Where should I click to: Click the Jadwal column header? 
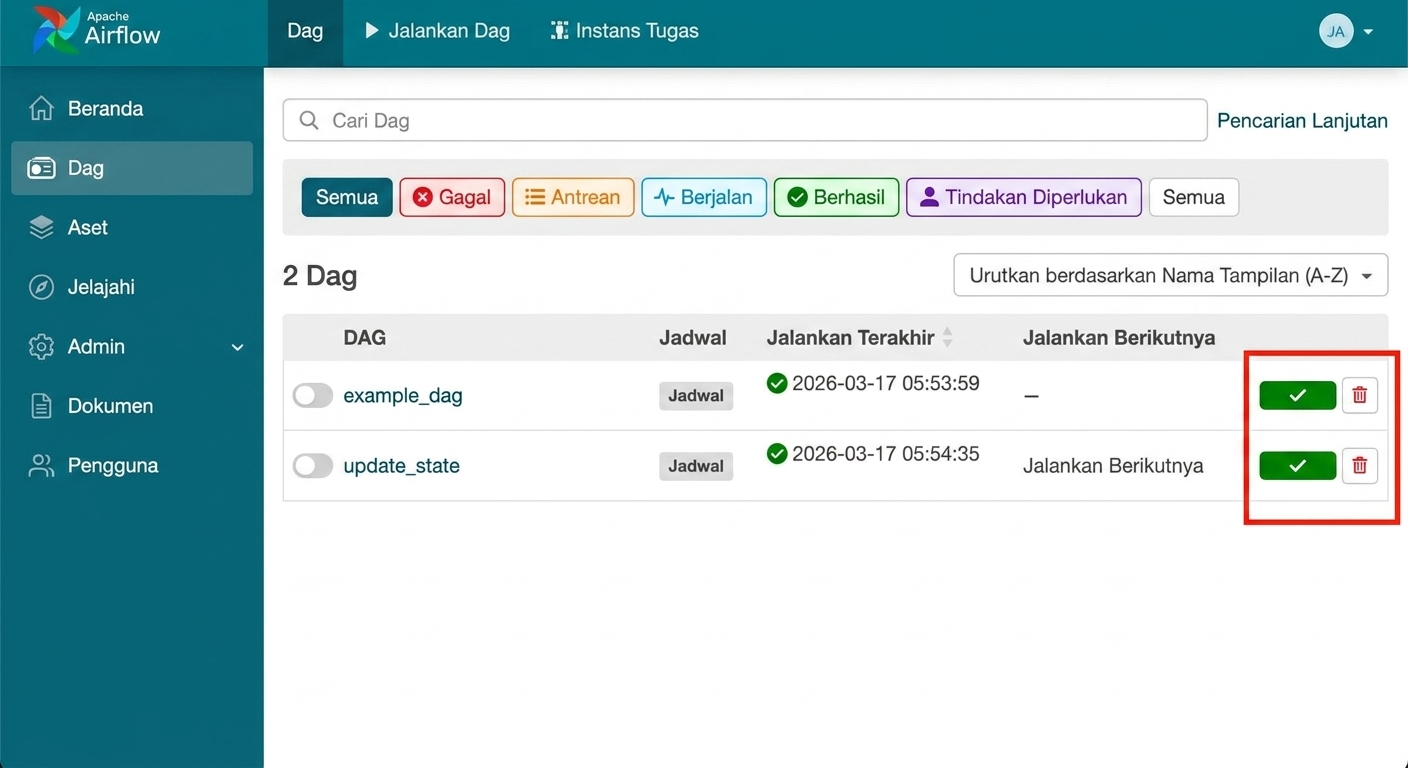click(x=693, y=338)
